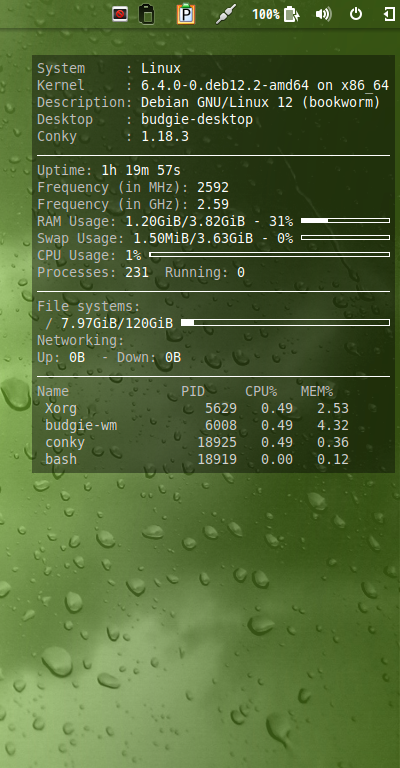The height and width of the screenshot is (768, 400).
Task: Click the Swap Usage progress bar
Action: [x=345, y=238]
